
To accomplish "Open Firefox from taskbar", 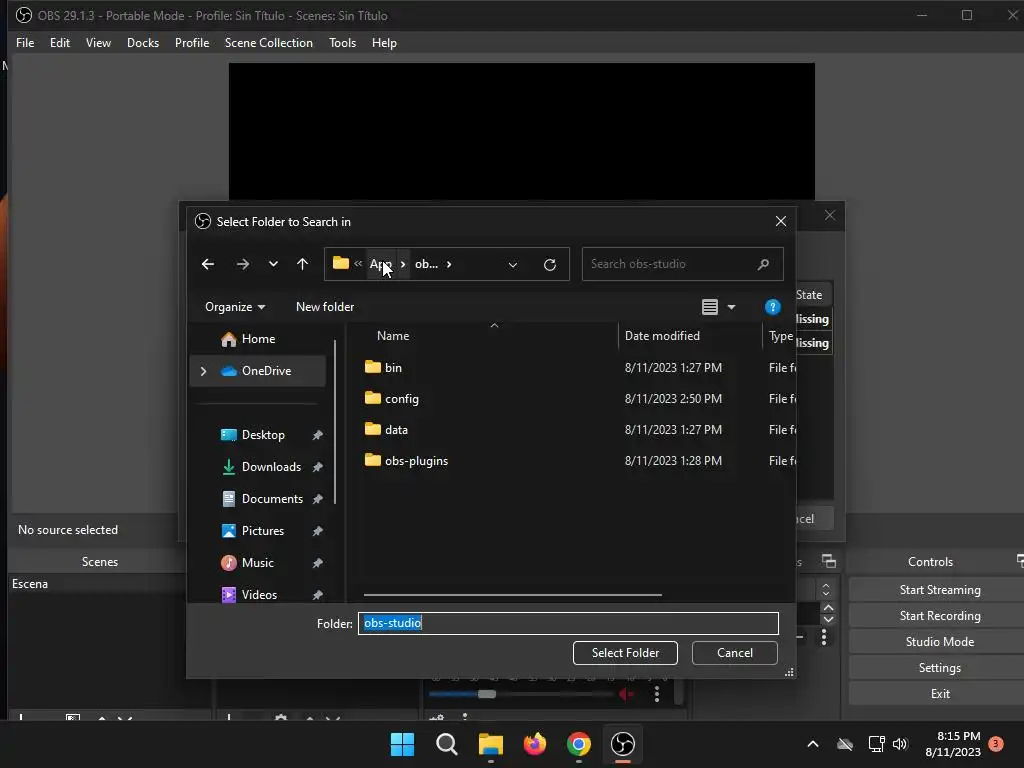I will pyautogui.click(x=535, y=744).
